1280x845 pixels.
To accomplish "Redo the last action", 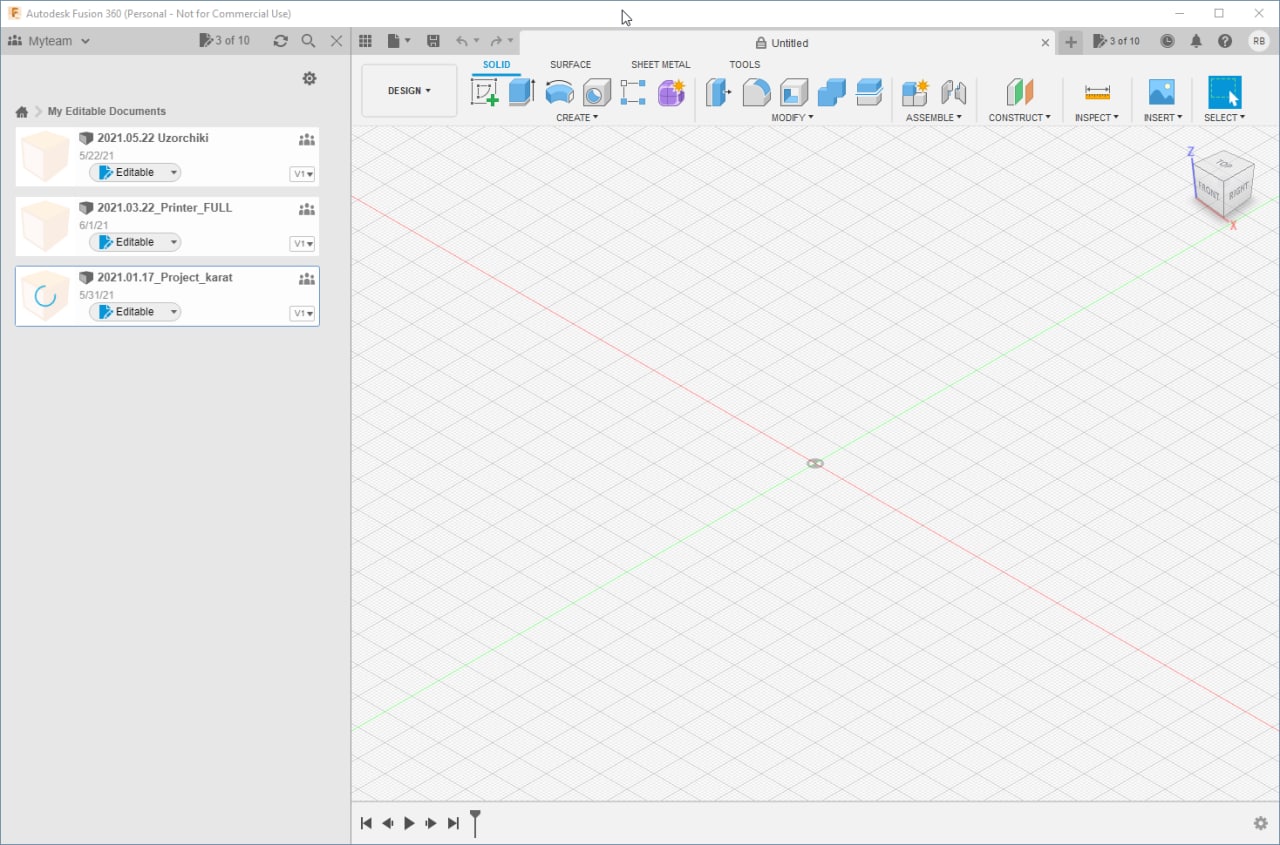I will point(496,41).
